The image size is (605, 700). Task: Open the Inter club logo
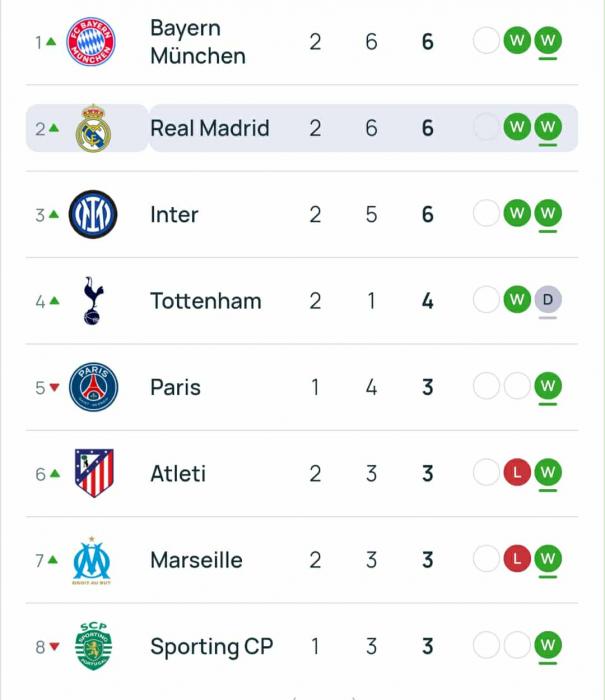click(93, 214)
